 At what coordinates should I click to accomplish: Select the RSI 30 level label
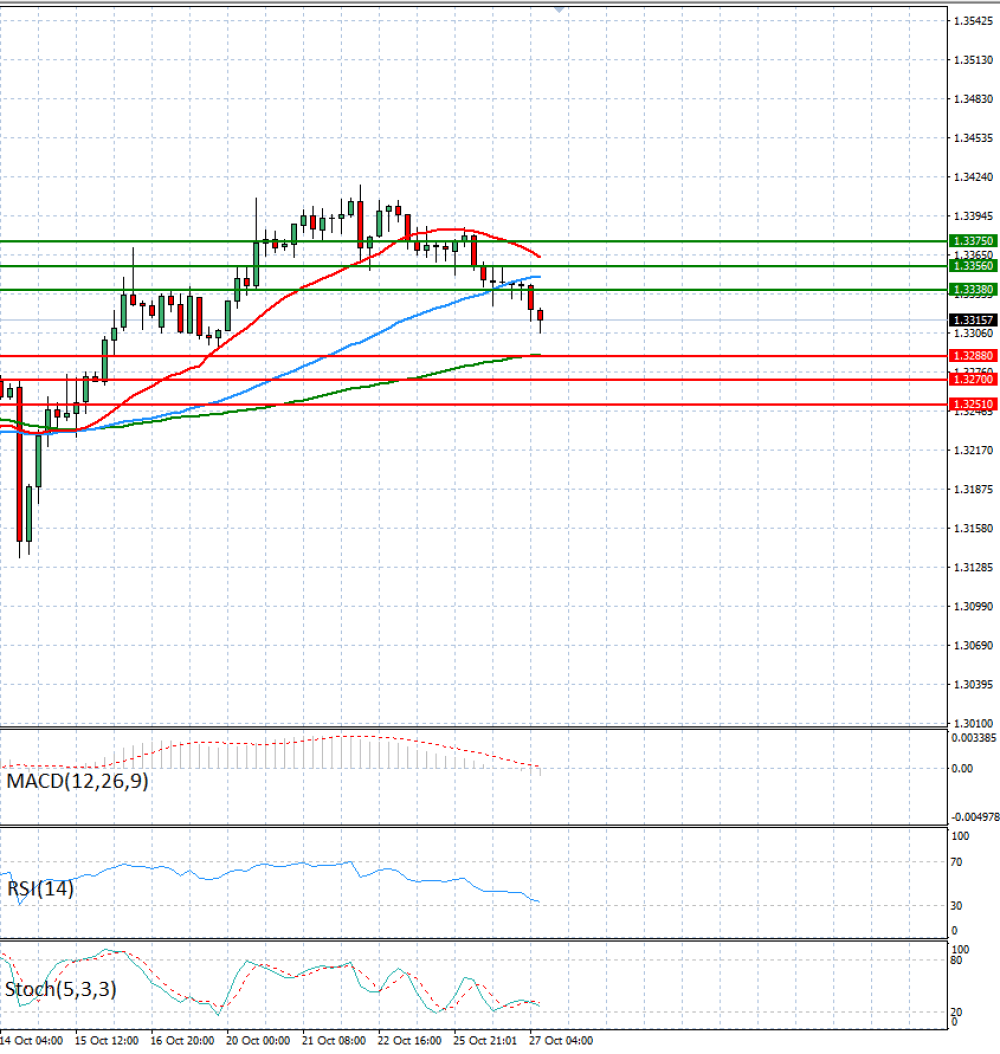(x=956, y=906)
